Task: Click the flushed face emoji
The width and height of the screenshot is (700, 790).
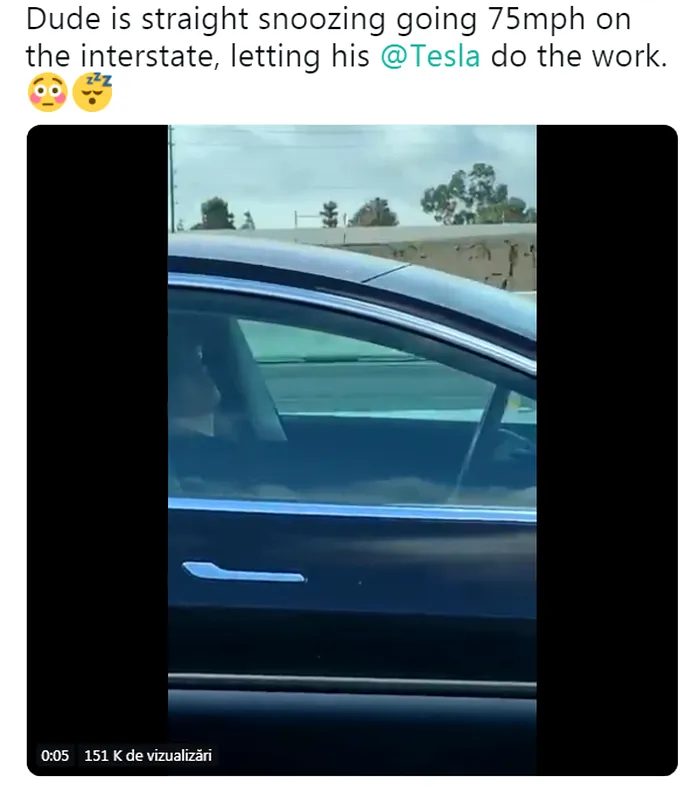Action: point(48,93)
